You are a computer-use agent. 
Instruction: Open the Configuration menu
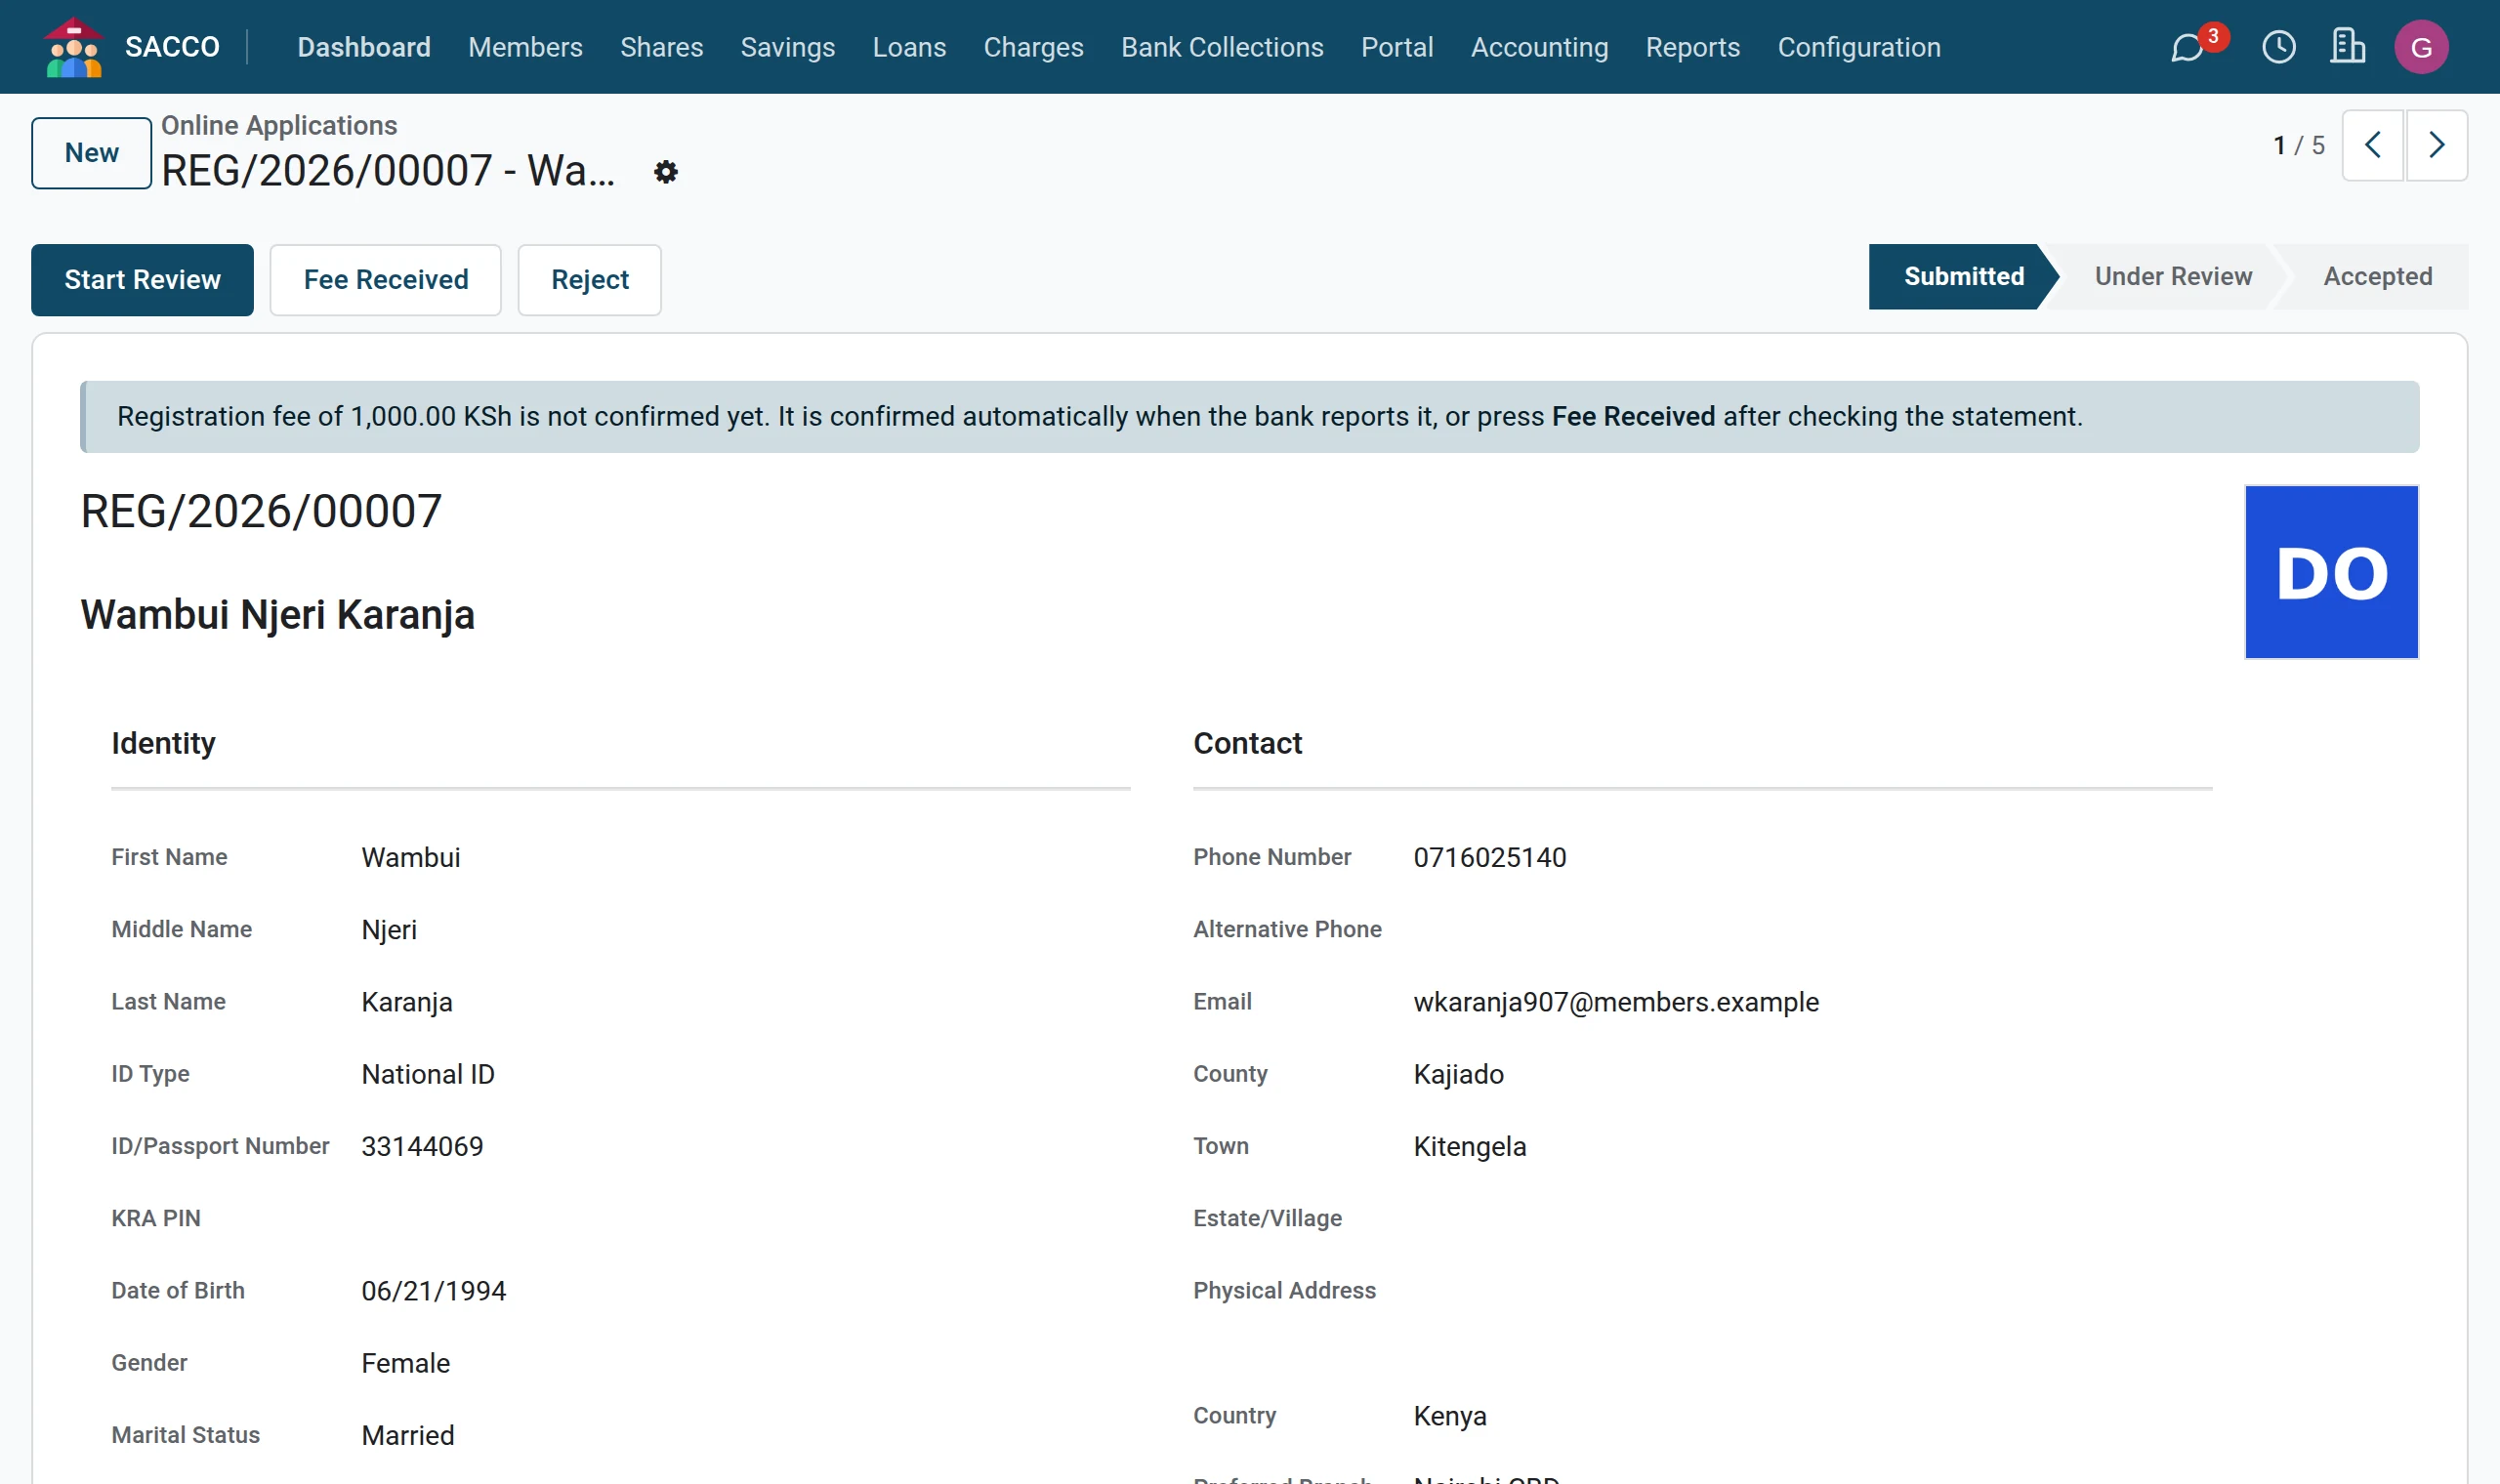point(1858,47)
